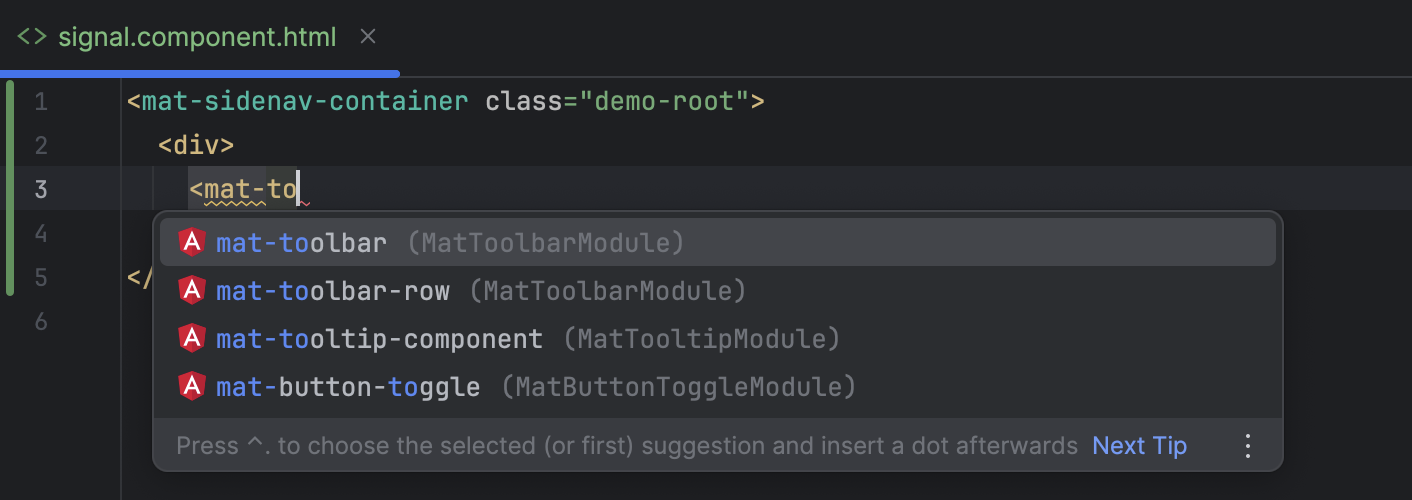
Task: Place cursor on the div tag
Action: tap(196, 145)
